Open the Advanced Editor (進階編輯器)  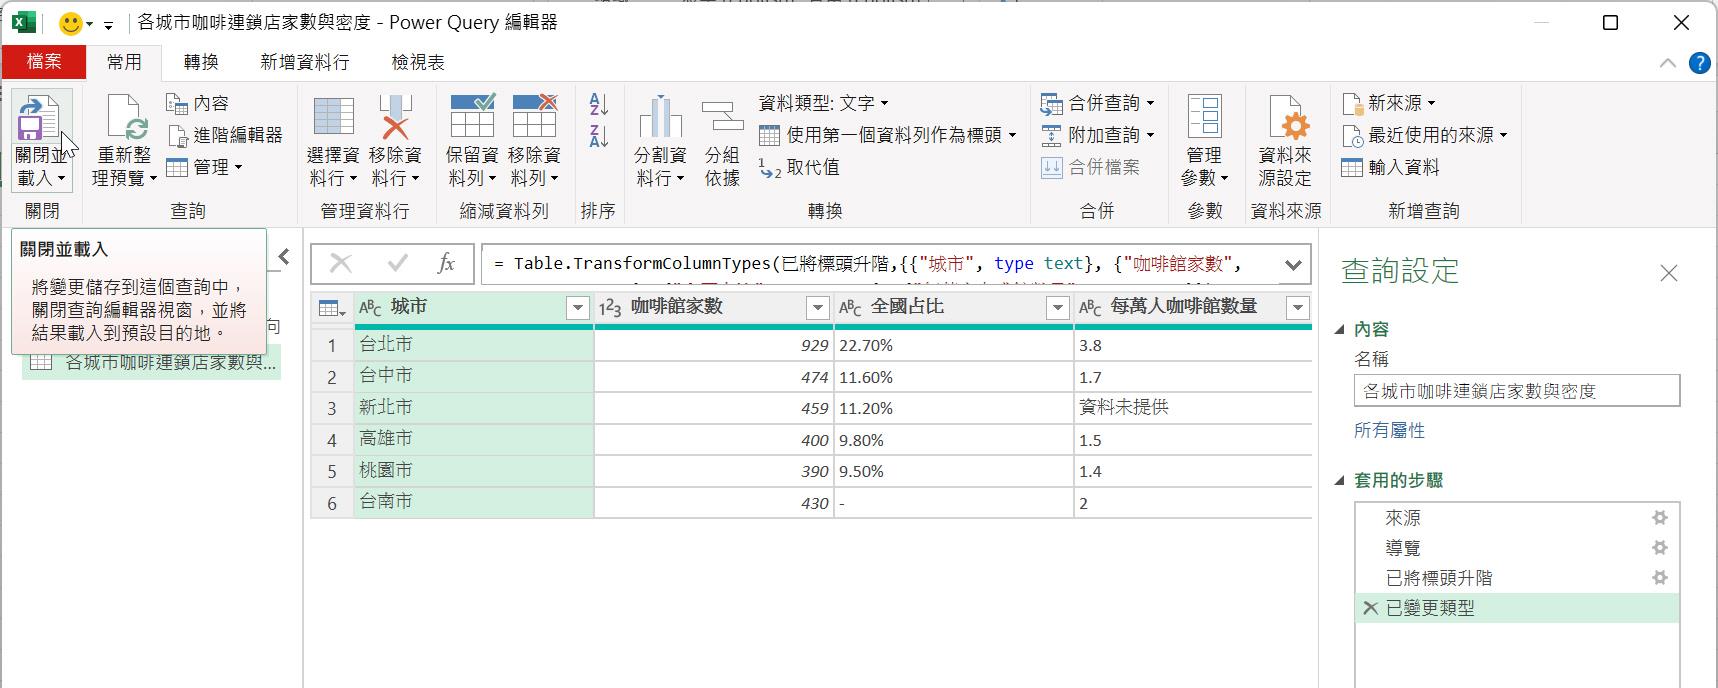tap(226, 135)
